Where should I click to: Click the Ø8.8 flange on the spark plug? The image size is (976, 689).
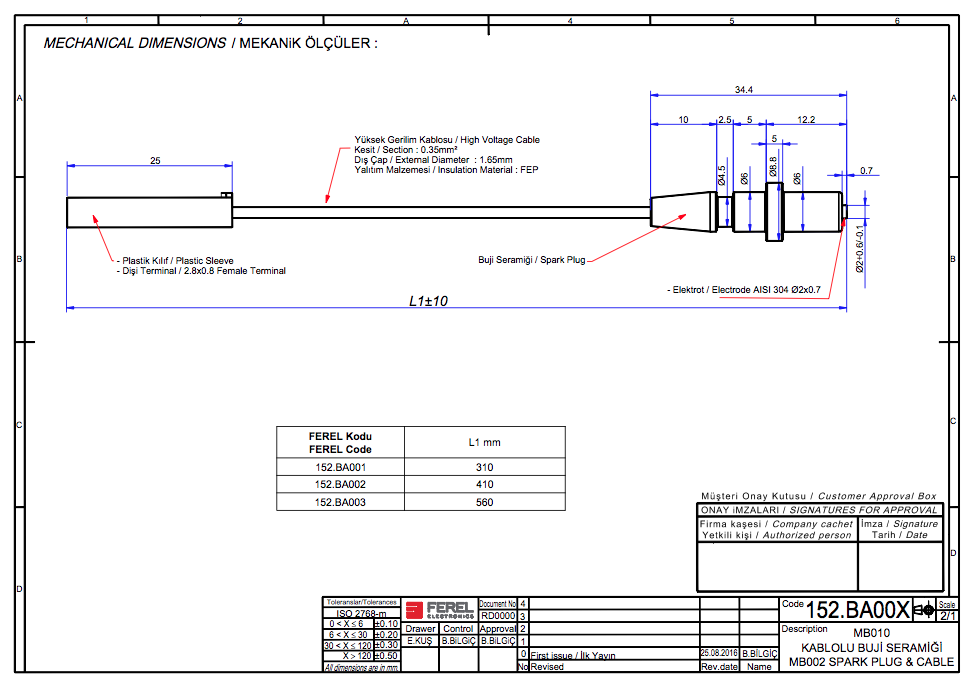[x=773, y=211]
